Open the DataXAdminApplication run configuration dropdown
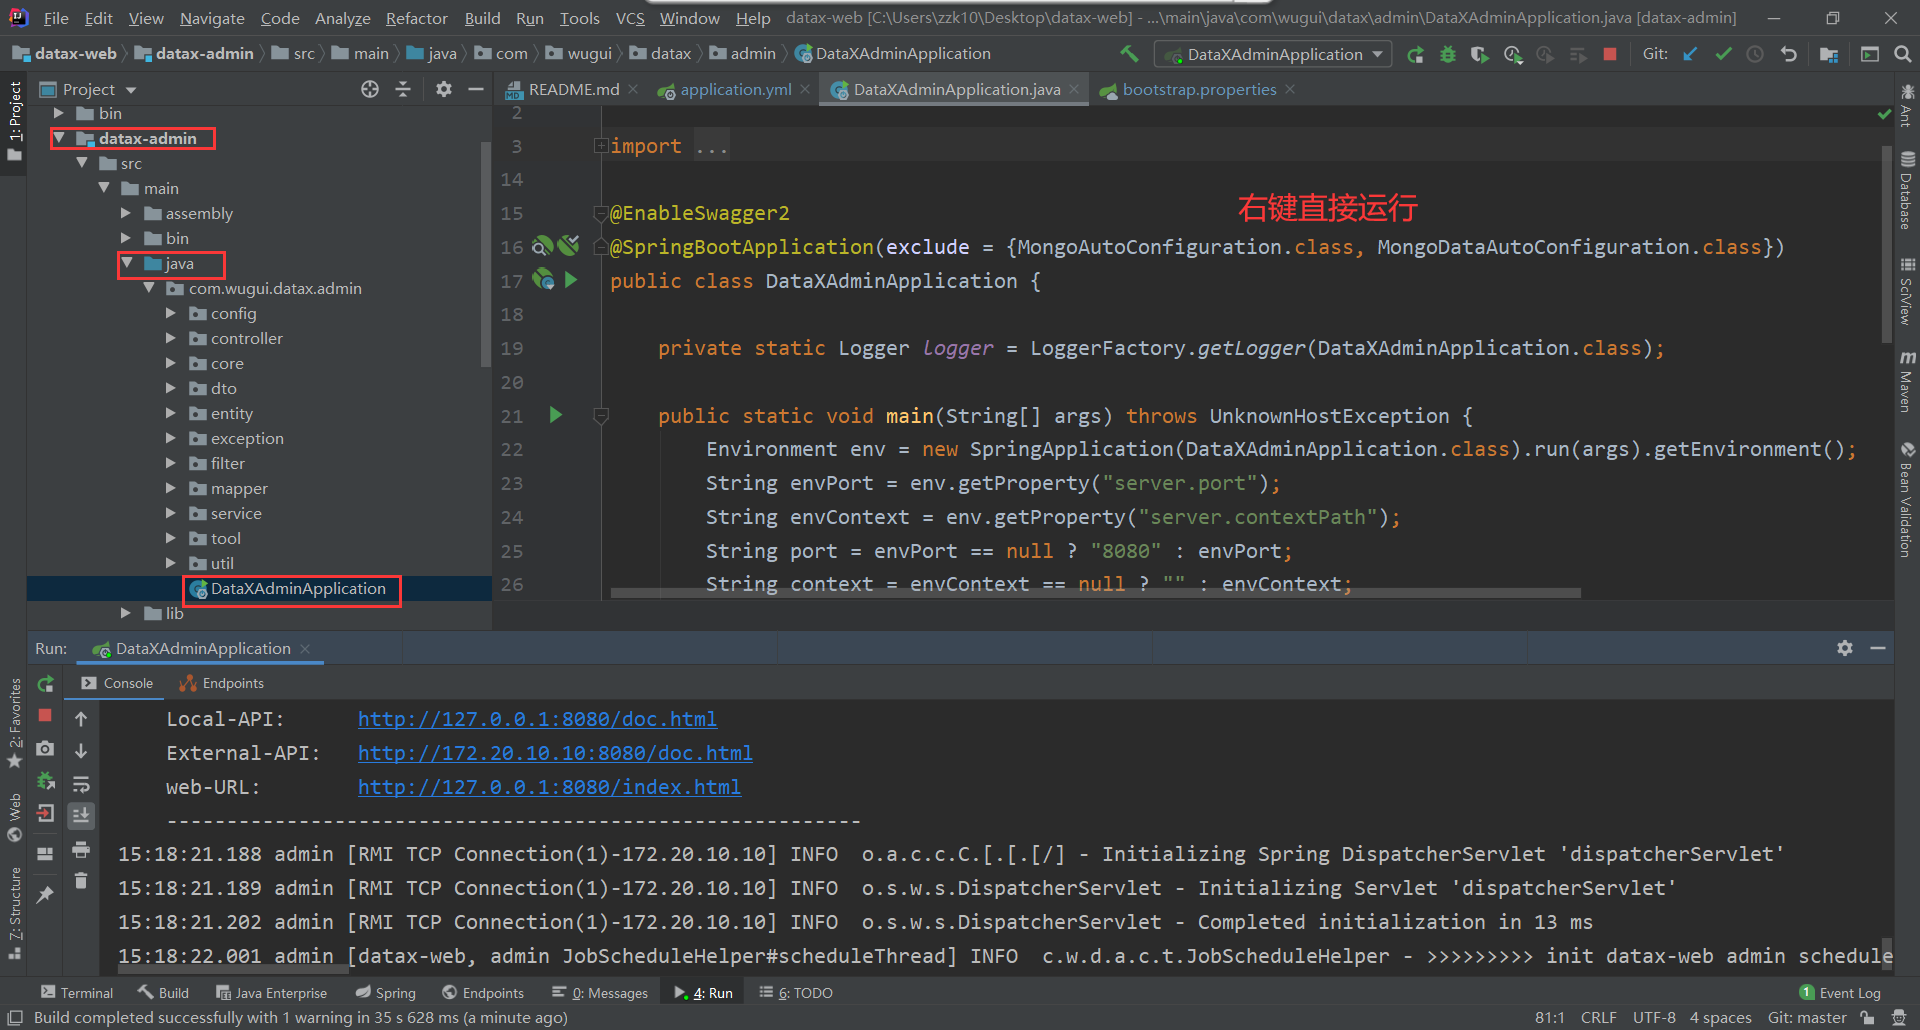The image size is (1920, 1030). 1273,55
